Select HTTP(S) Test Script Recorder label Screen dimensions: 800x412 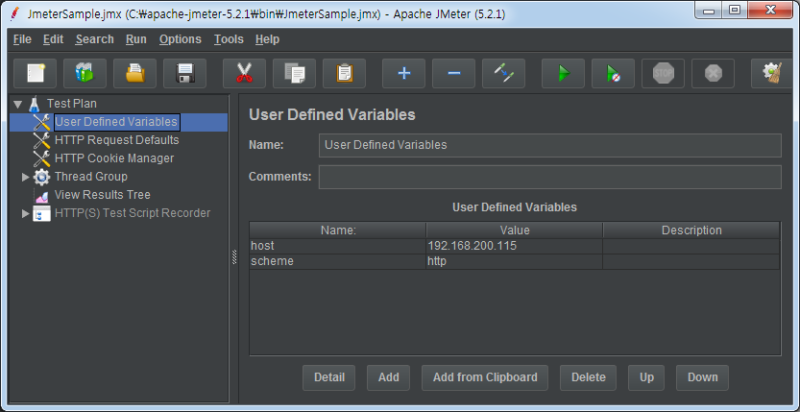tap(132, 214)
